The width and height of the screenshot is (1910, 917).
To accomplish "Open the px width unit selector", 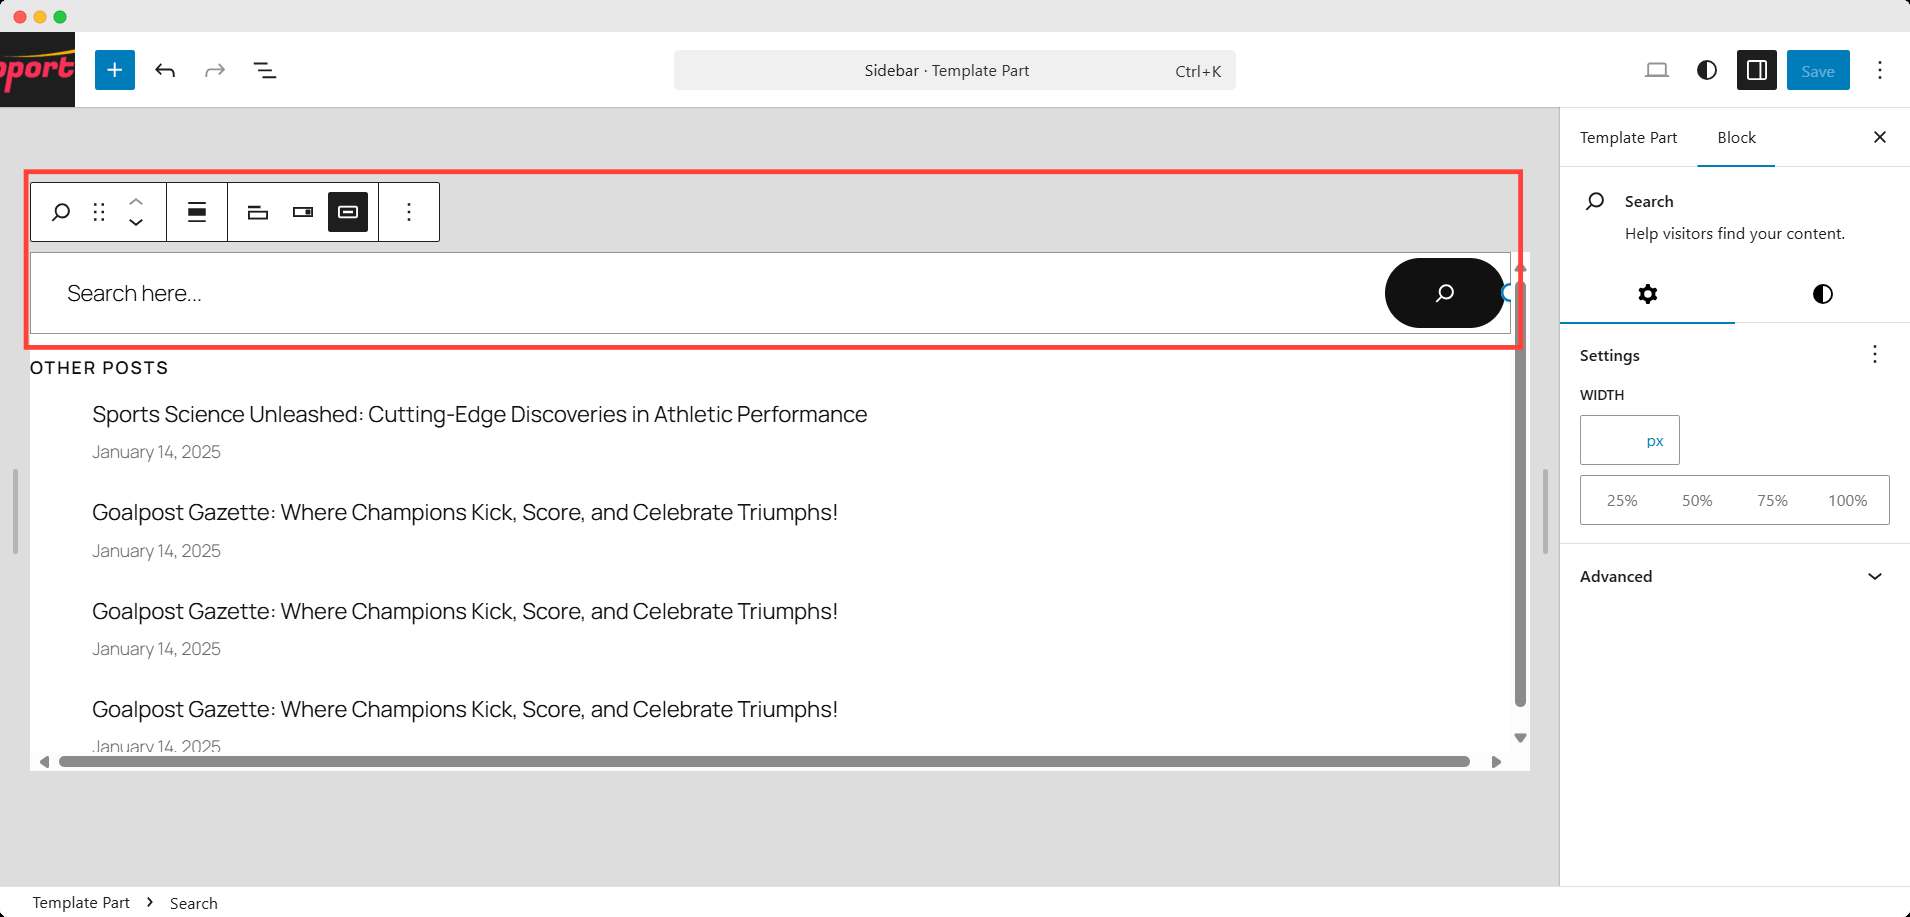I will 1655,441.
